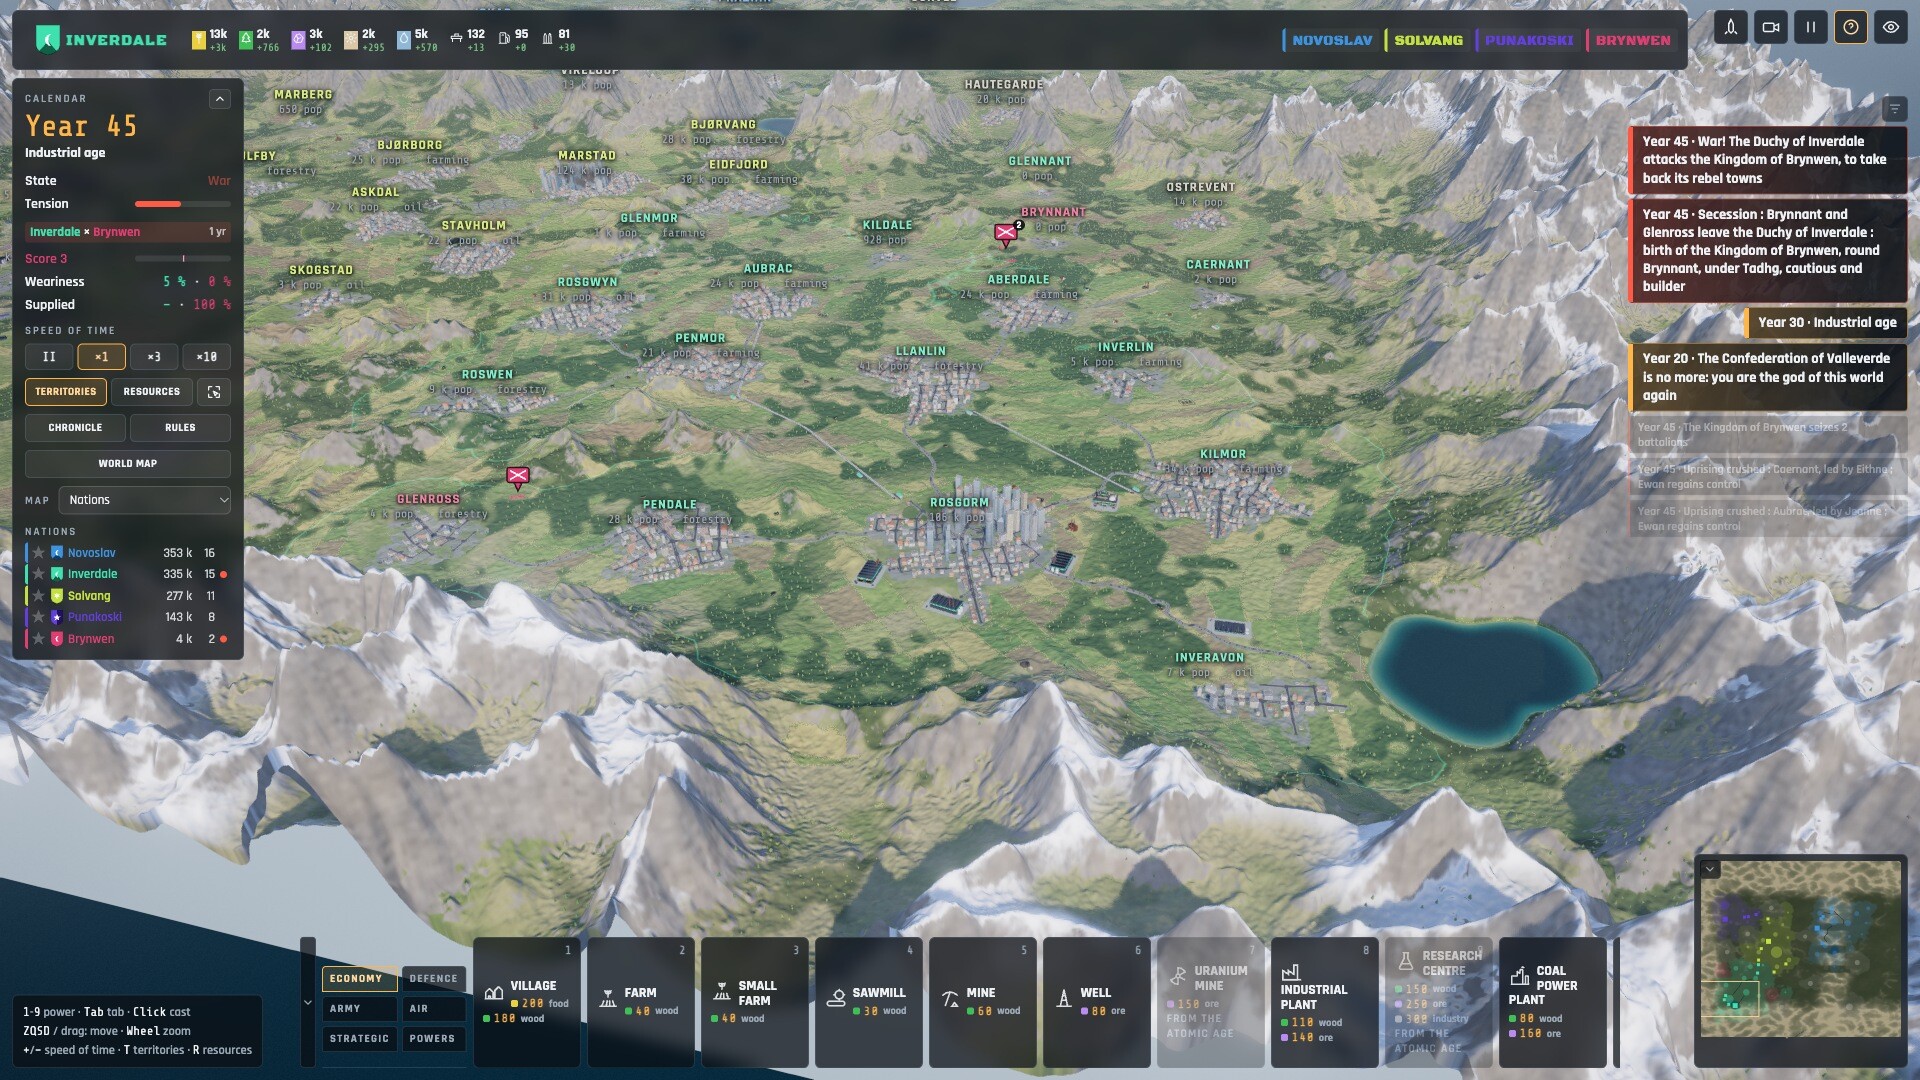Select the Sawmill build card
This screenshot has height=1080, width=1920.
[x=869, y=1002]
